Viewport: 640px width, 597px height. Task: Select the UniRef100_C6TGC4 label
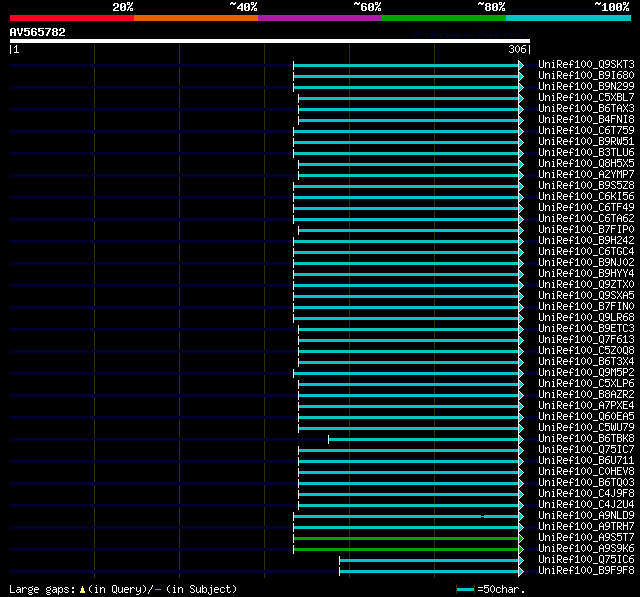(x=586, y=252)
